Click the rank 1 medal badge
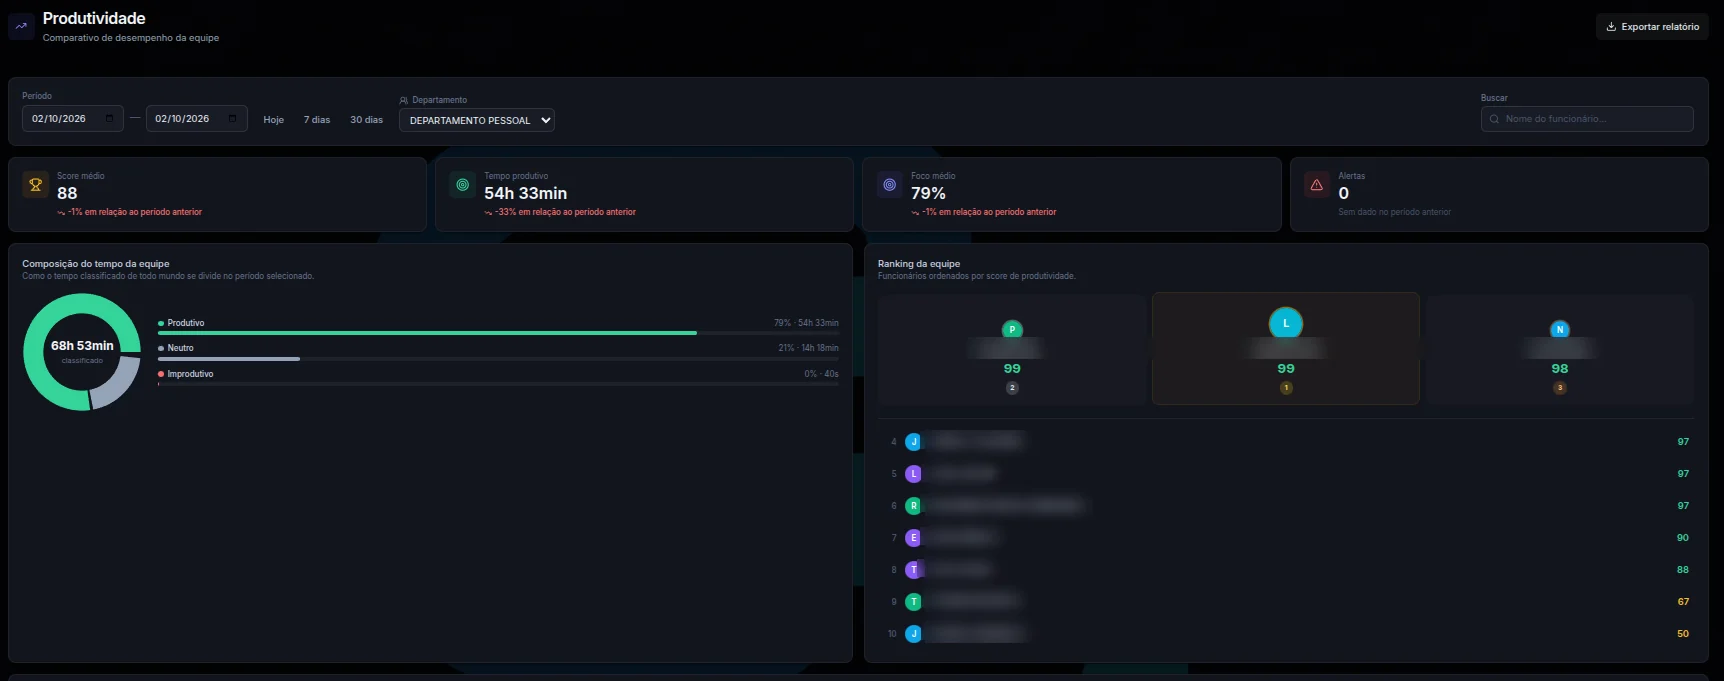1724x681 pixels. click(1286, 388)
